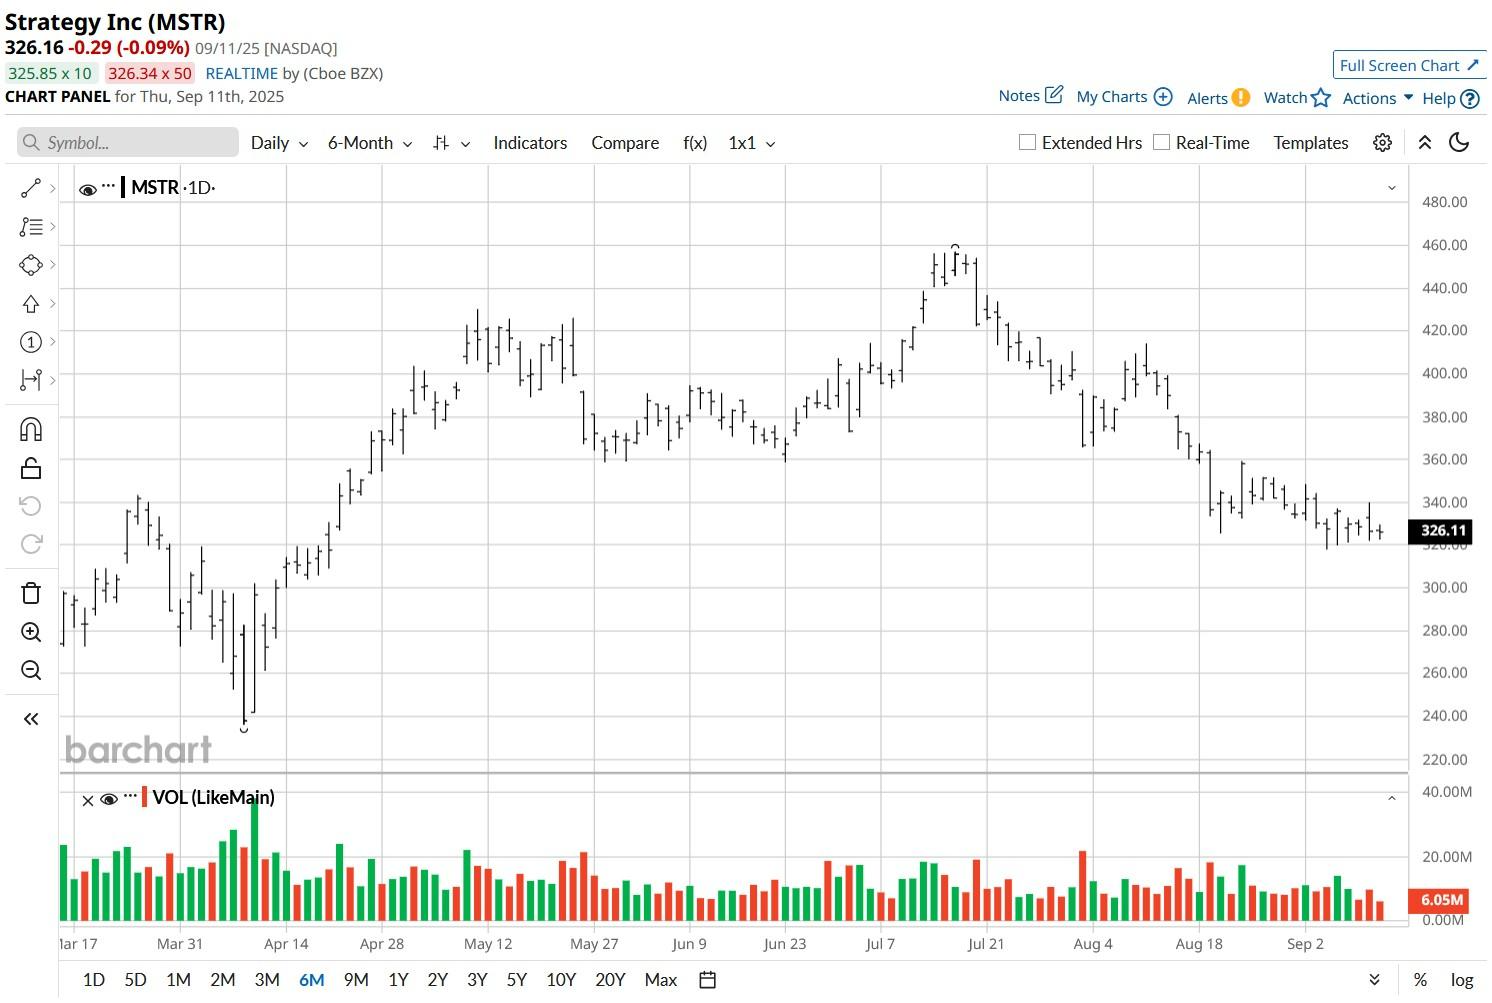
Task: Select the 9M time range
Action: pyautogui.click(x=356, y=980)
